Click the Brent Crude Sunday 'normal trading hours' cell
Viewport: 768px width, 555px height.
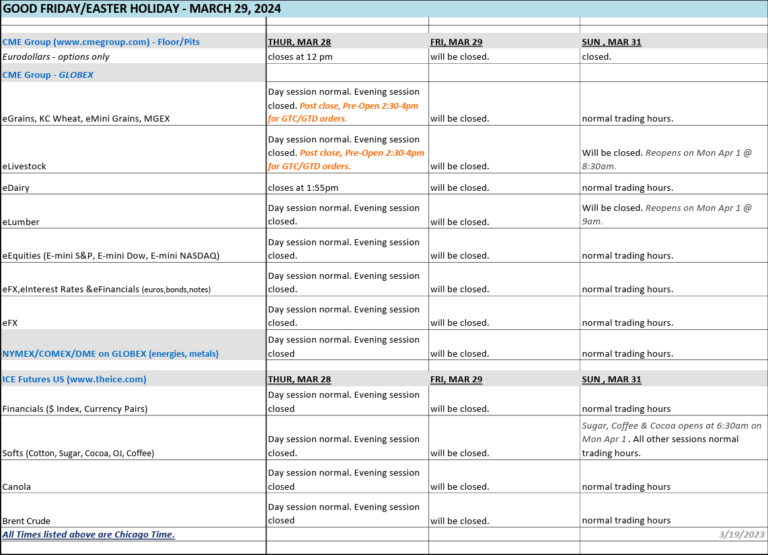tap(673, 510)
